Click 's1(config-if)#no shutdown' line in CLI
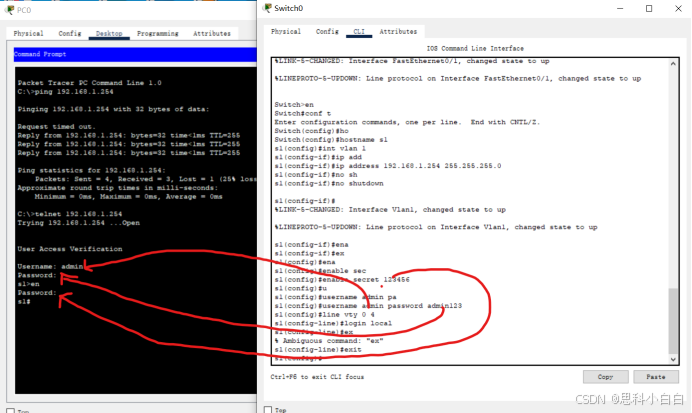This screenshot has height=413, width=692. [x=329, y=184]
